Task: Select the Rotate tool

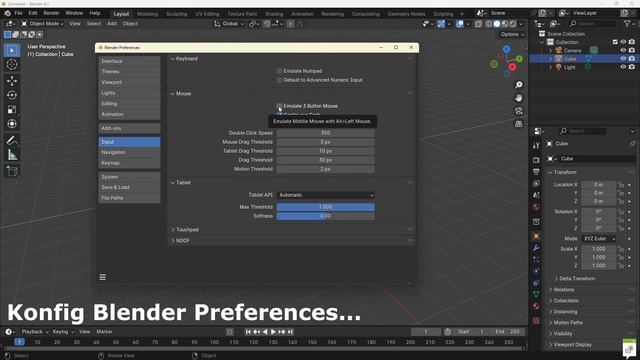Action: click(12, 95)
